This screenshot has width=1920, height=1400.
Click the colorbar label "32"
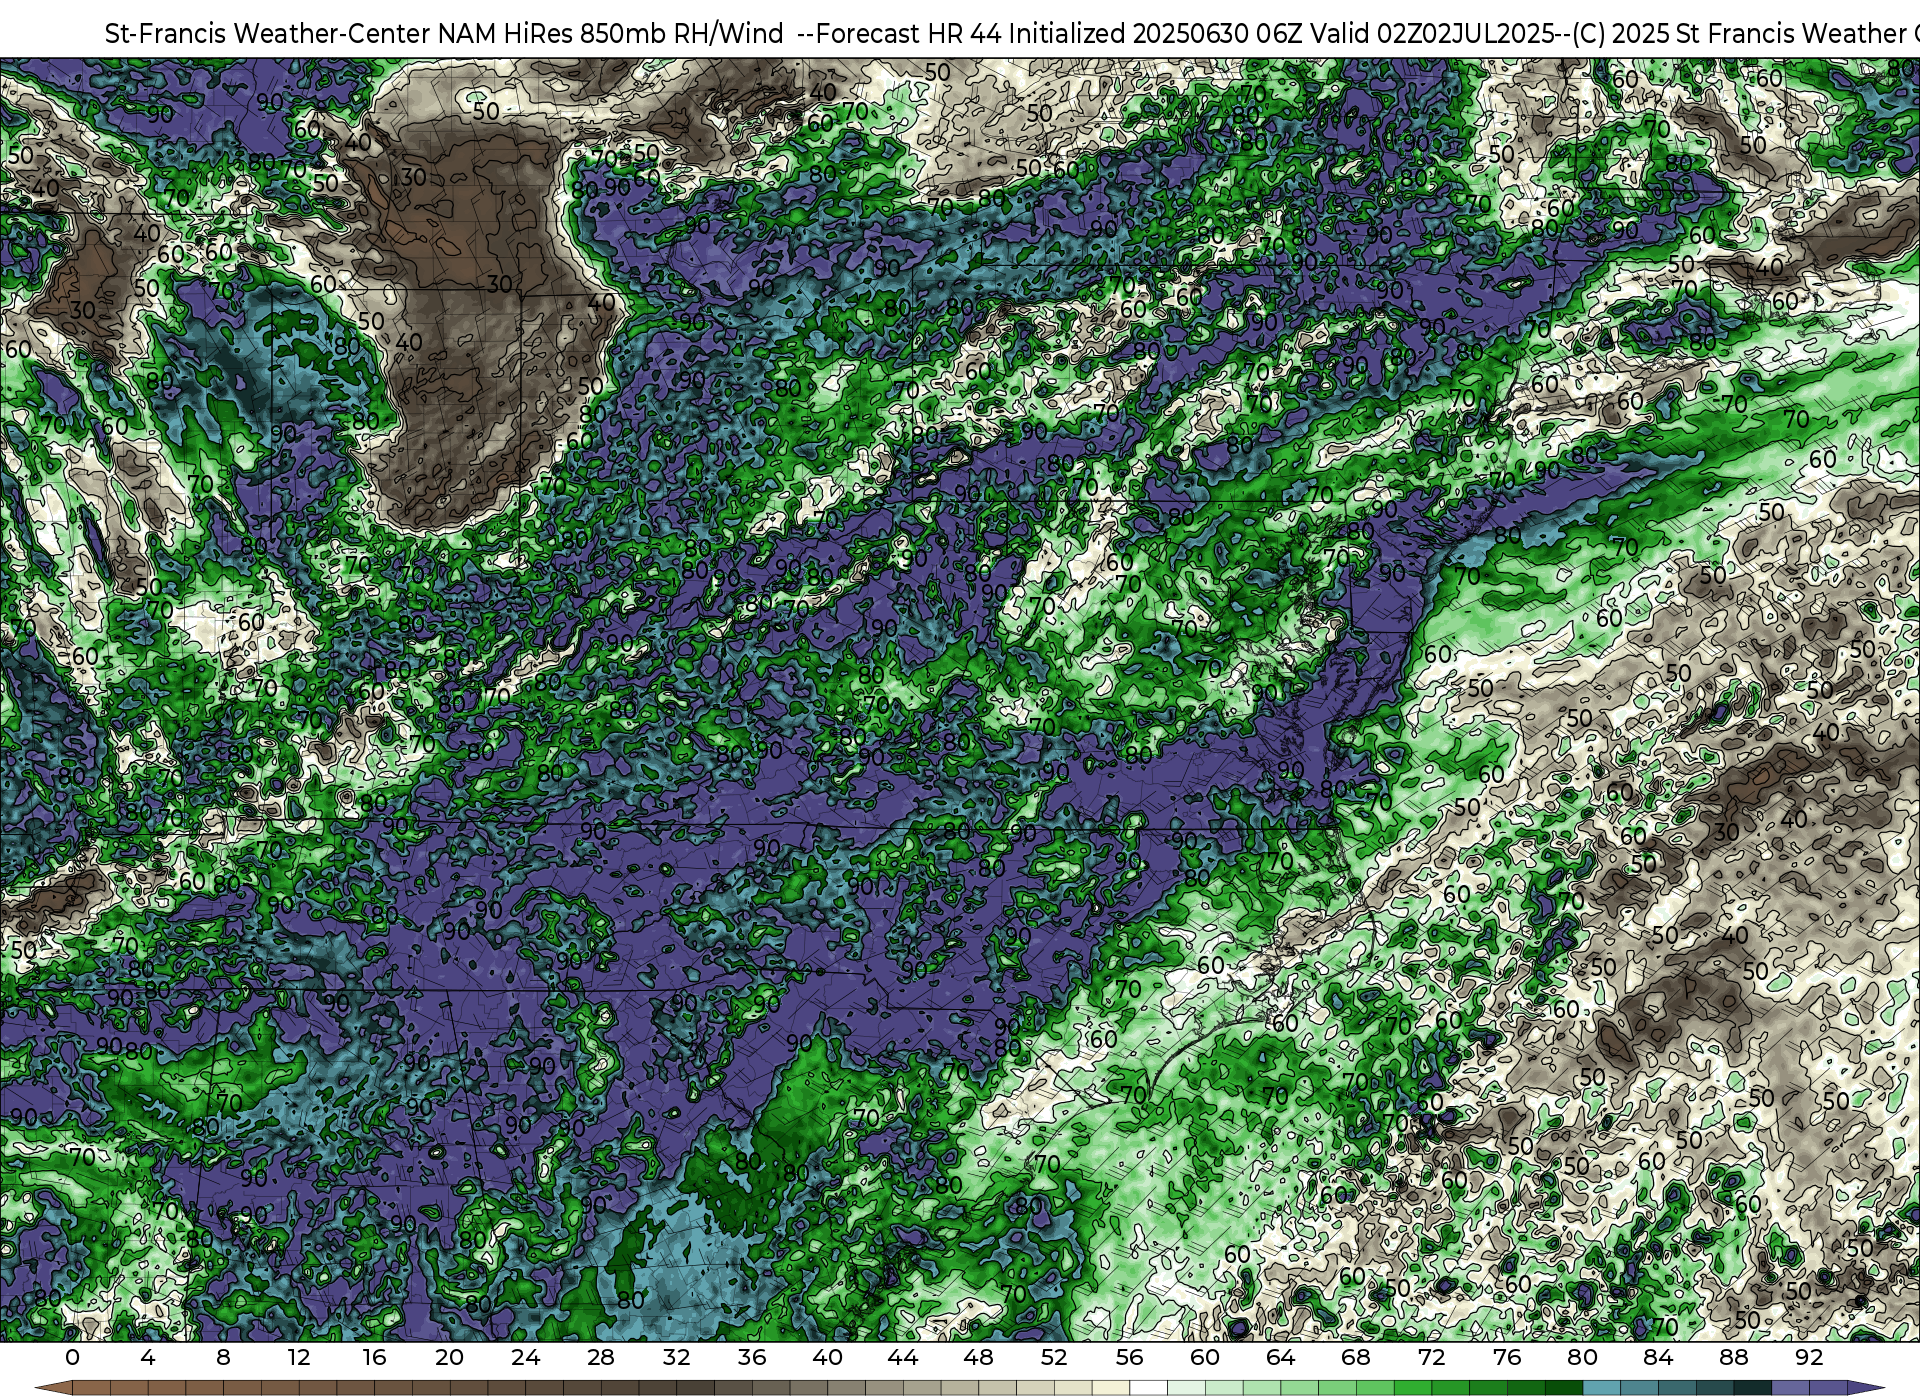676,1357
